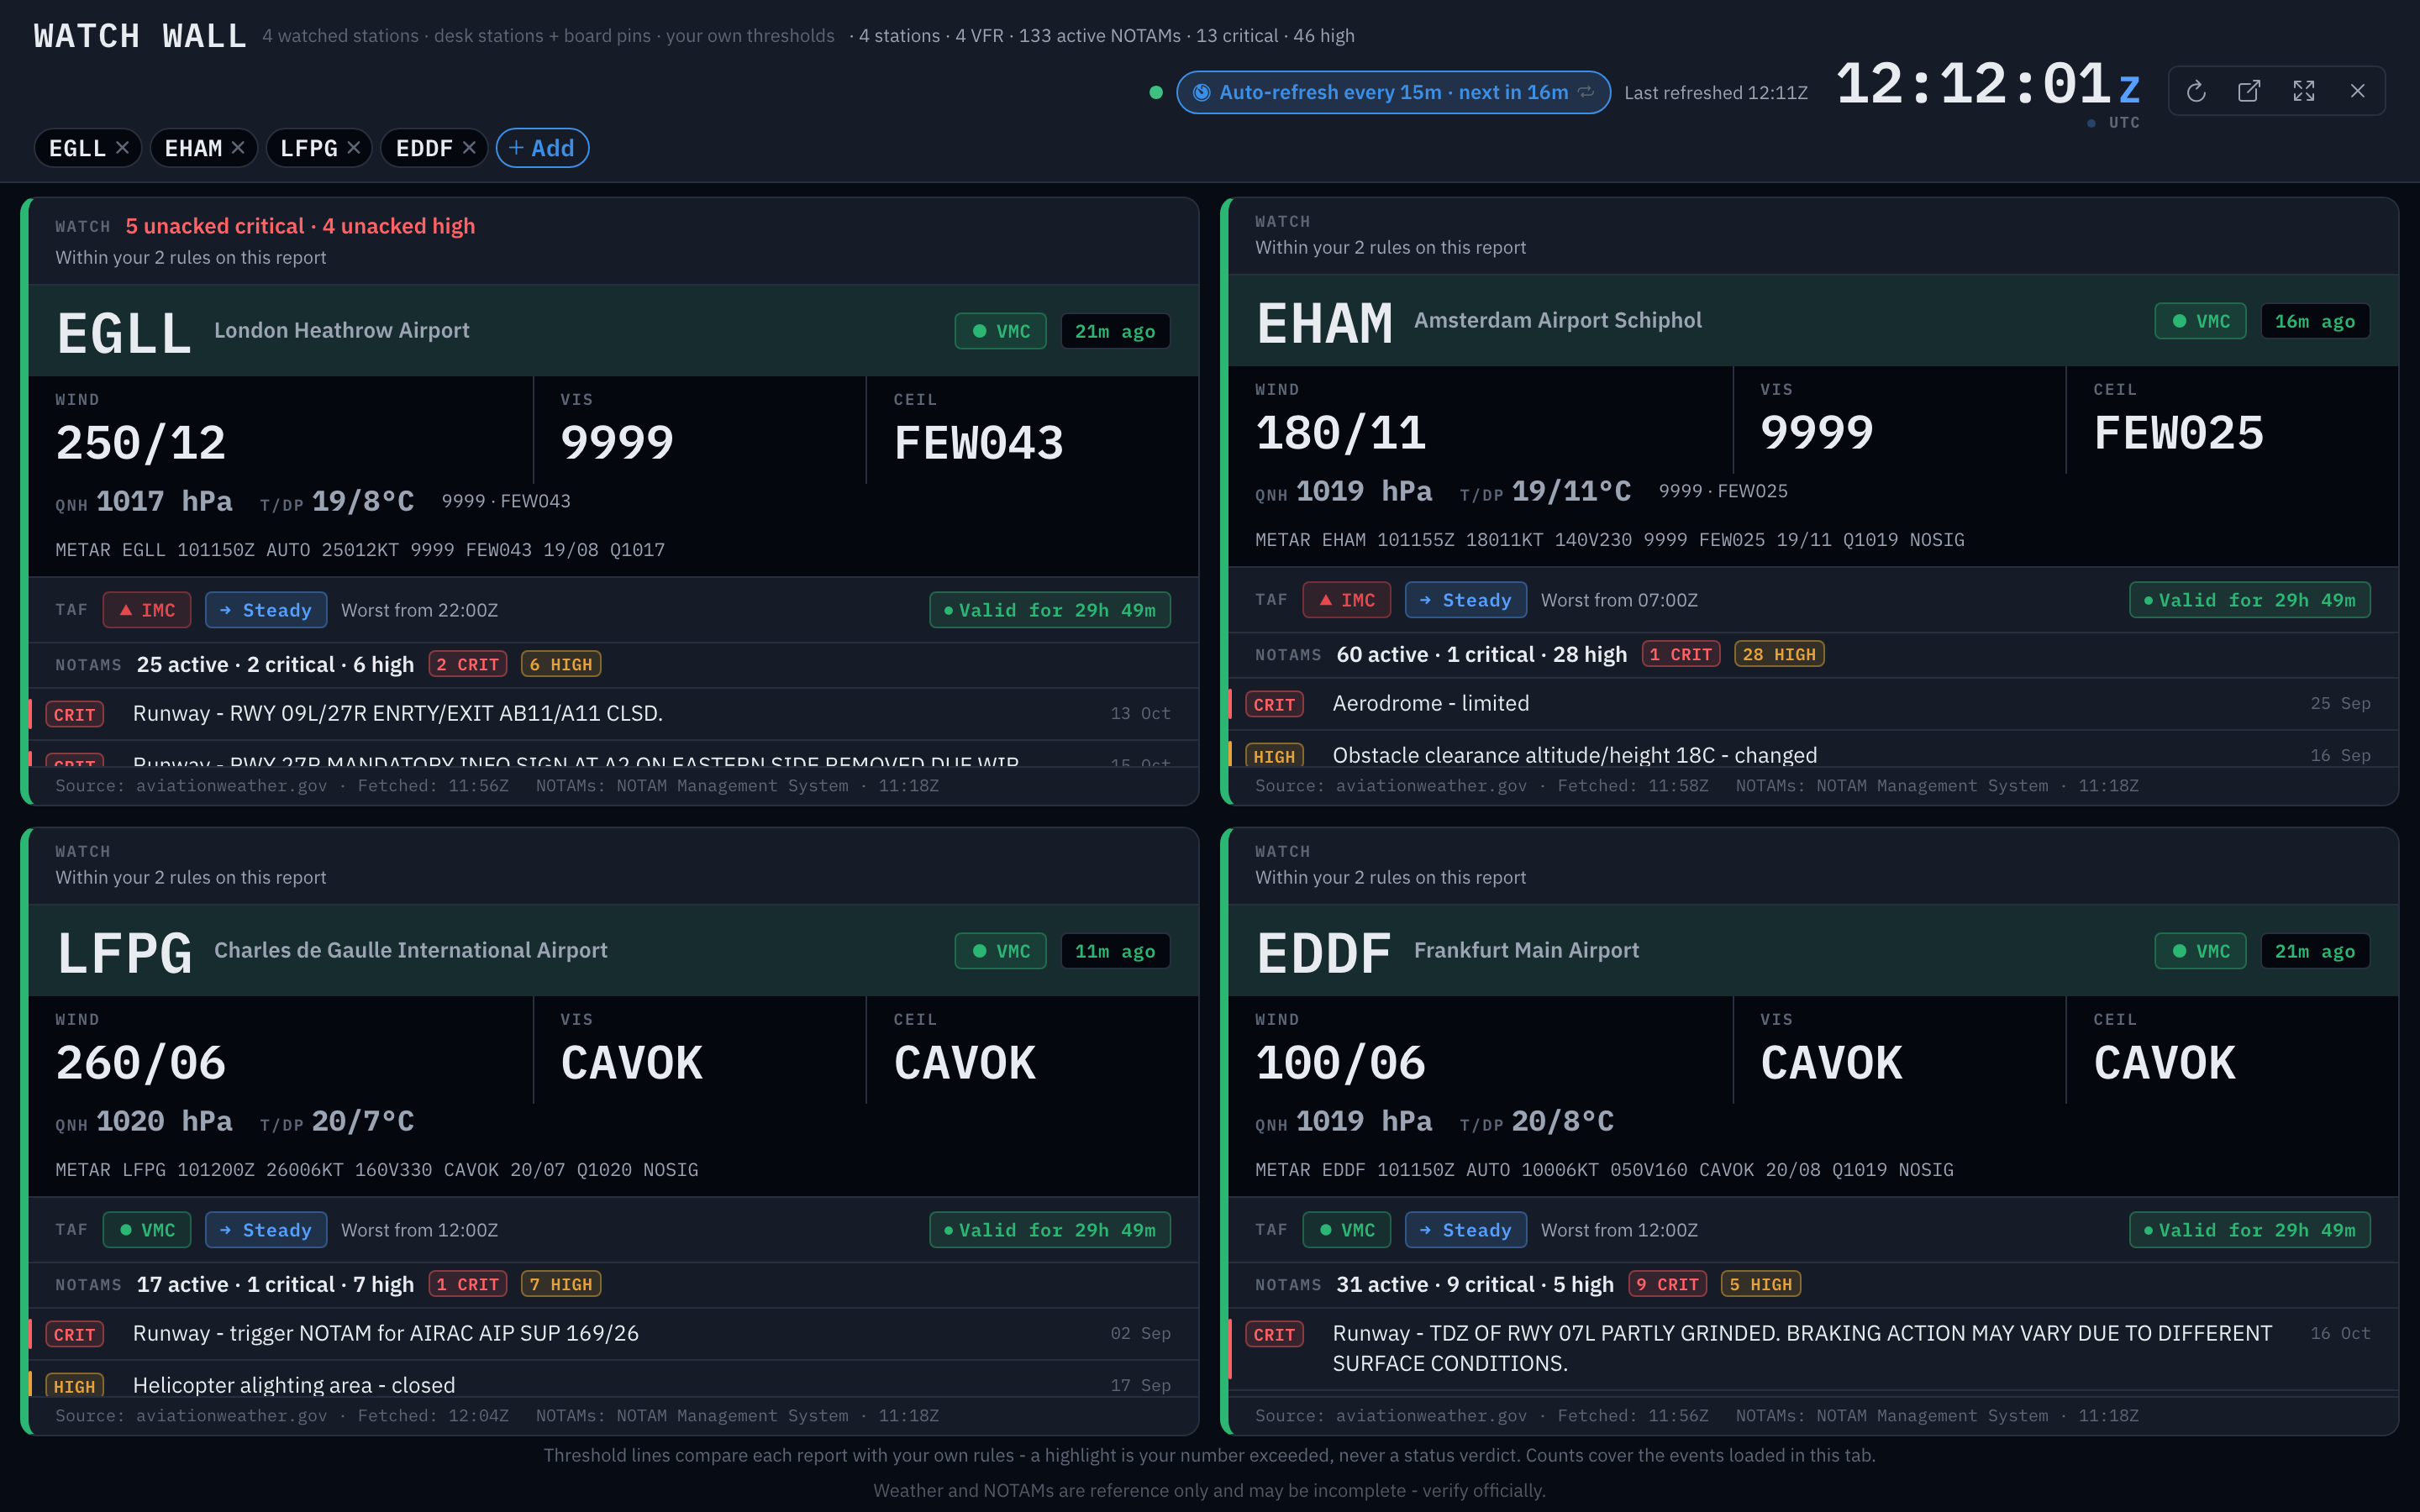Filter EDDF NOTAMs by 9 CRIT badge
Viewport: 2420px width, 1512px height.
point(1668,1284)
